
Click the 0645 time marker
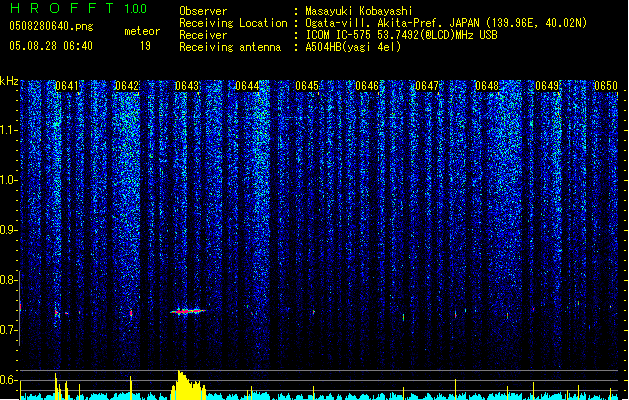pos(307,86)
